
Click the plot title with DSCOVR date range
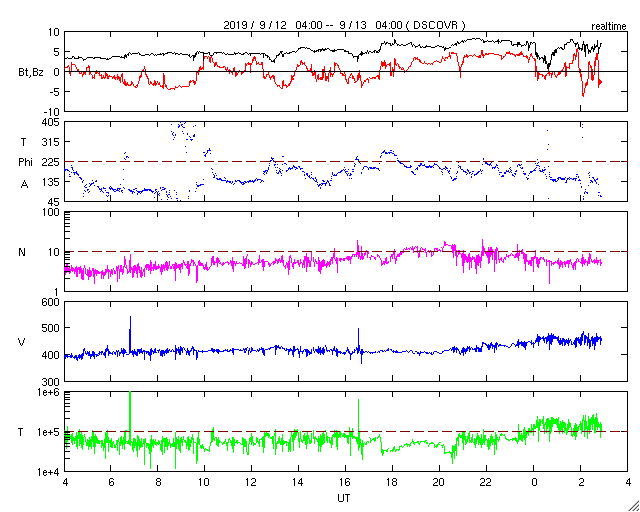[344, 25]
